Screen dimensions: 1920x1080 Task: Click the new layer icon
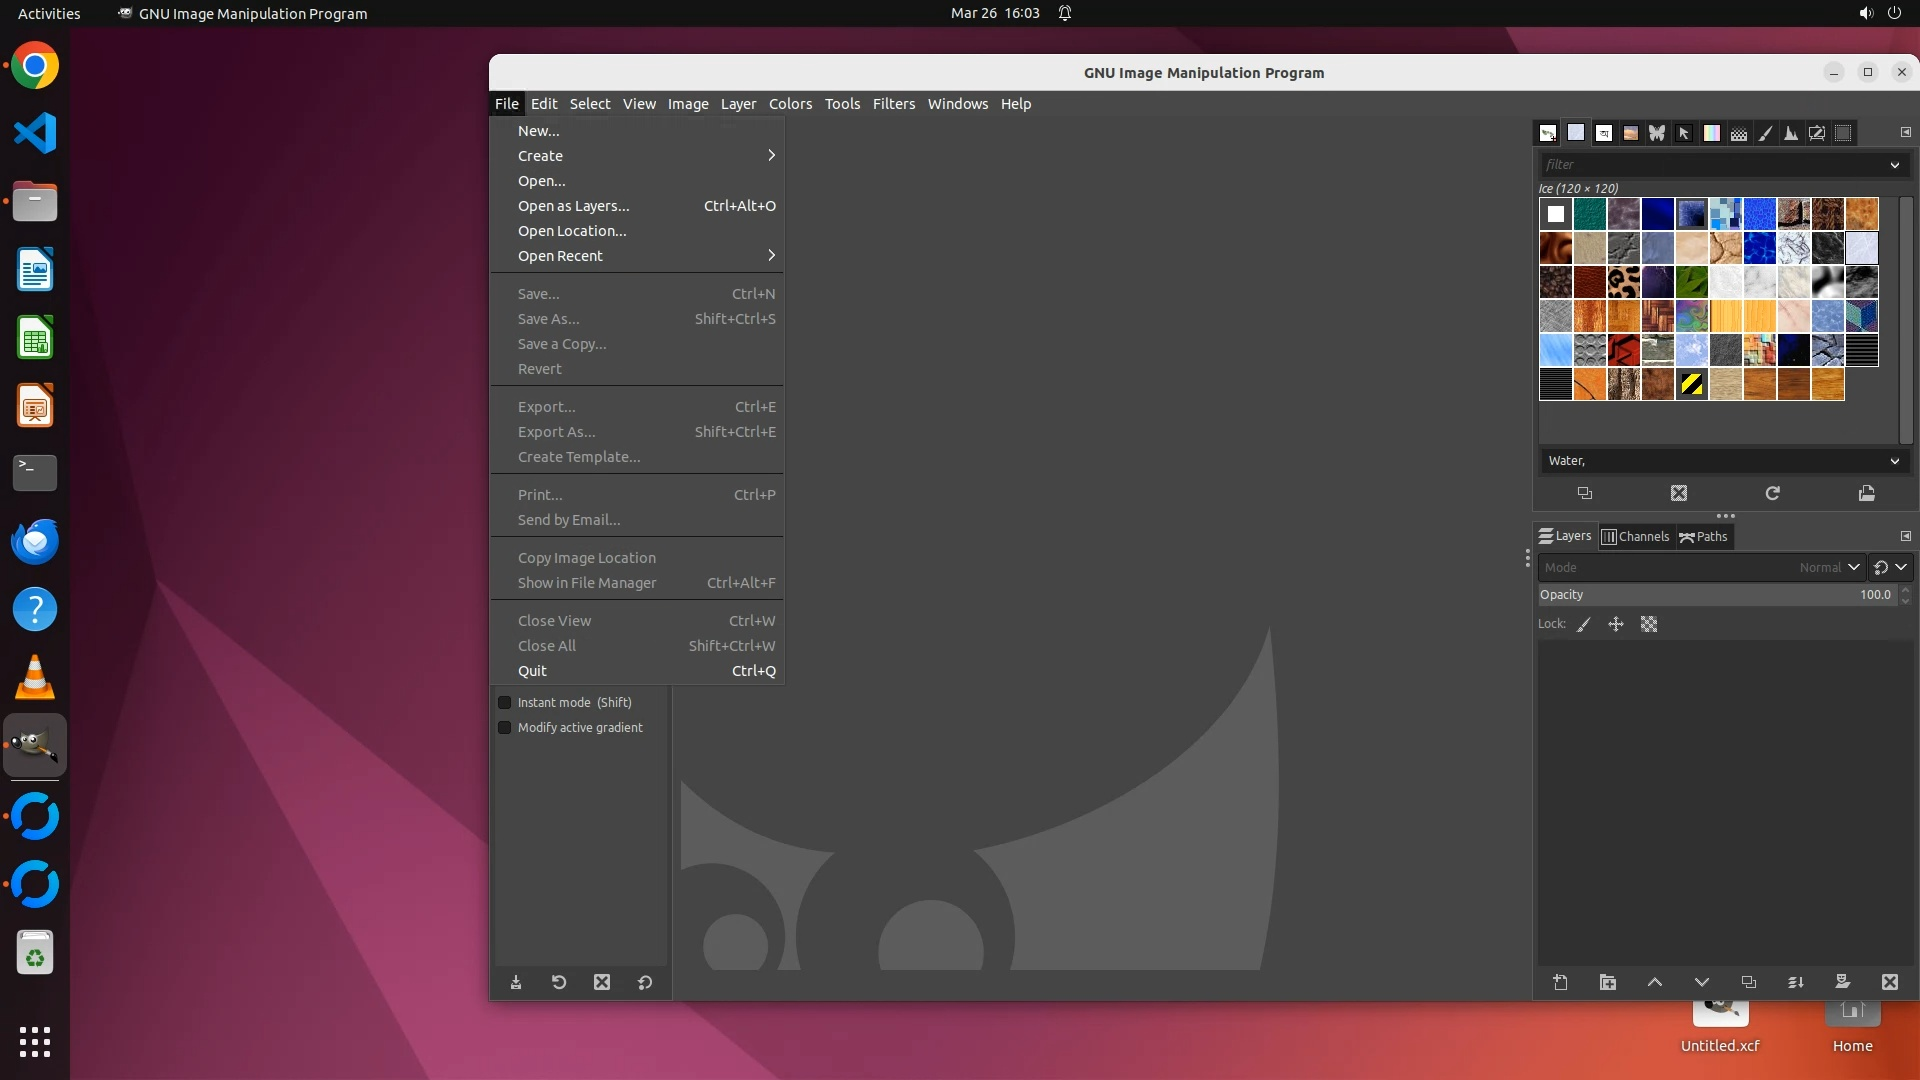1560,982
